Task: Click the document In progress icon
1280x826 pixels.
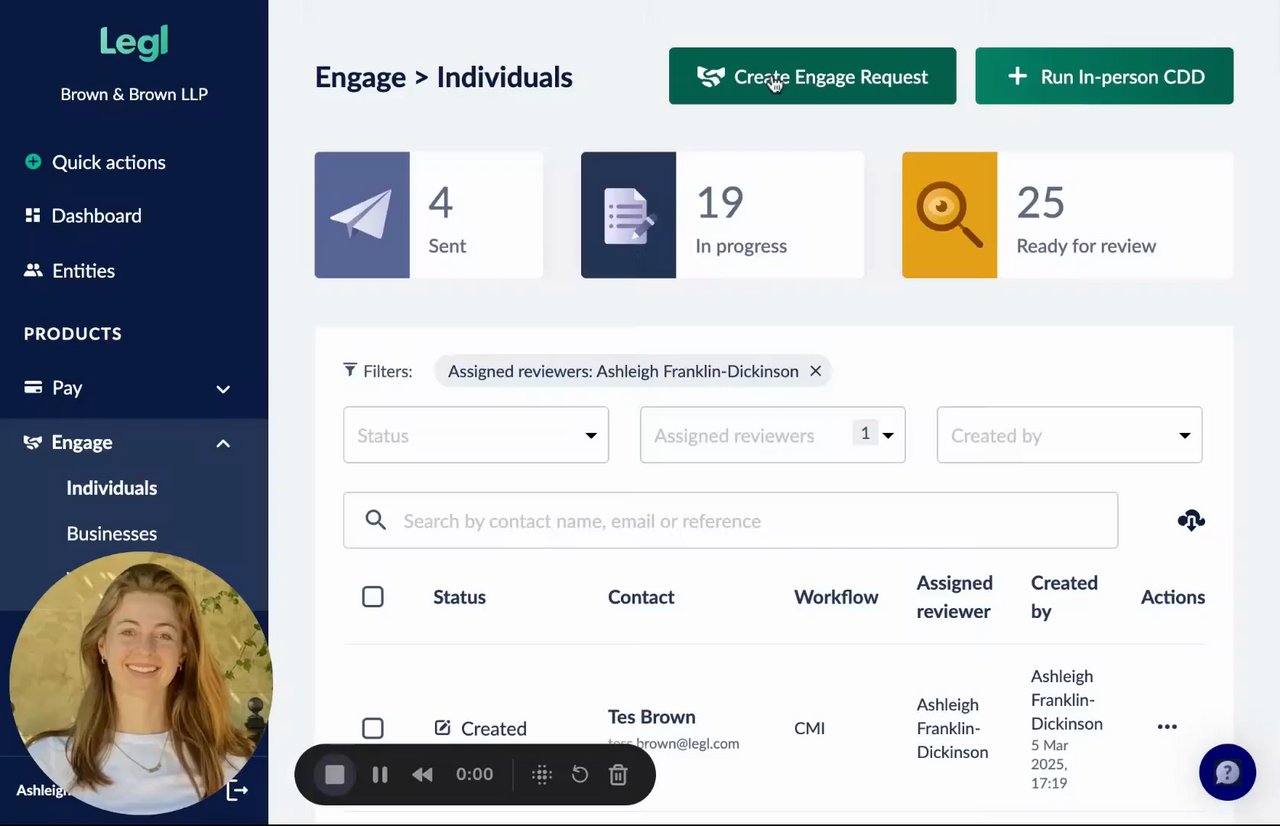Action: point(628,215)
